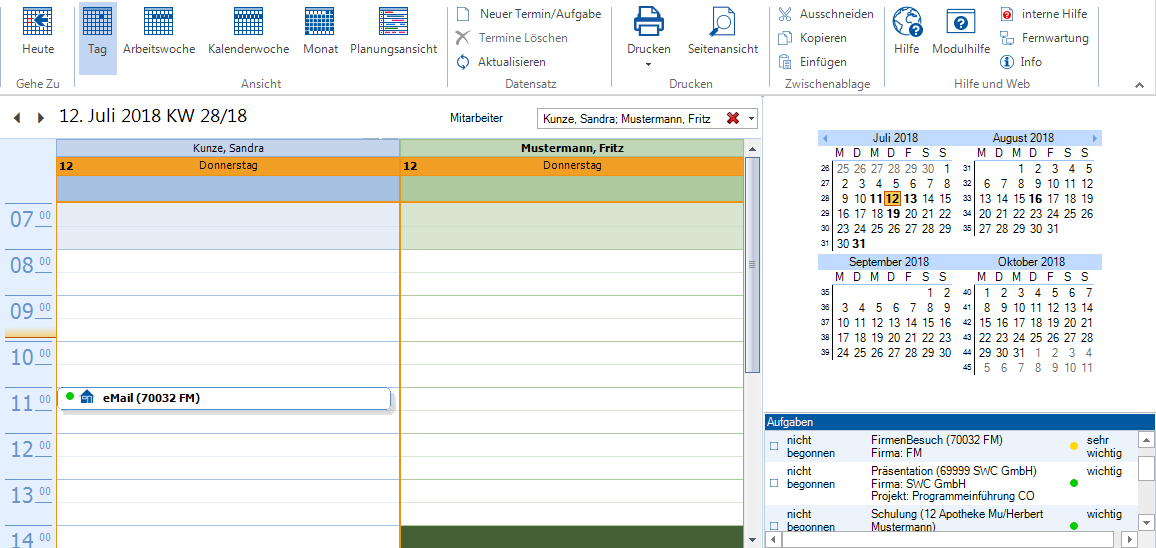Select the Kalenderwoche view icon

pyautogui.click(x=248, y=23)
